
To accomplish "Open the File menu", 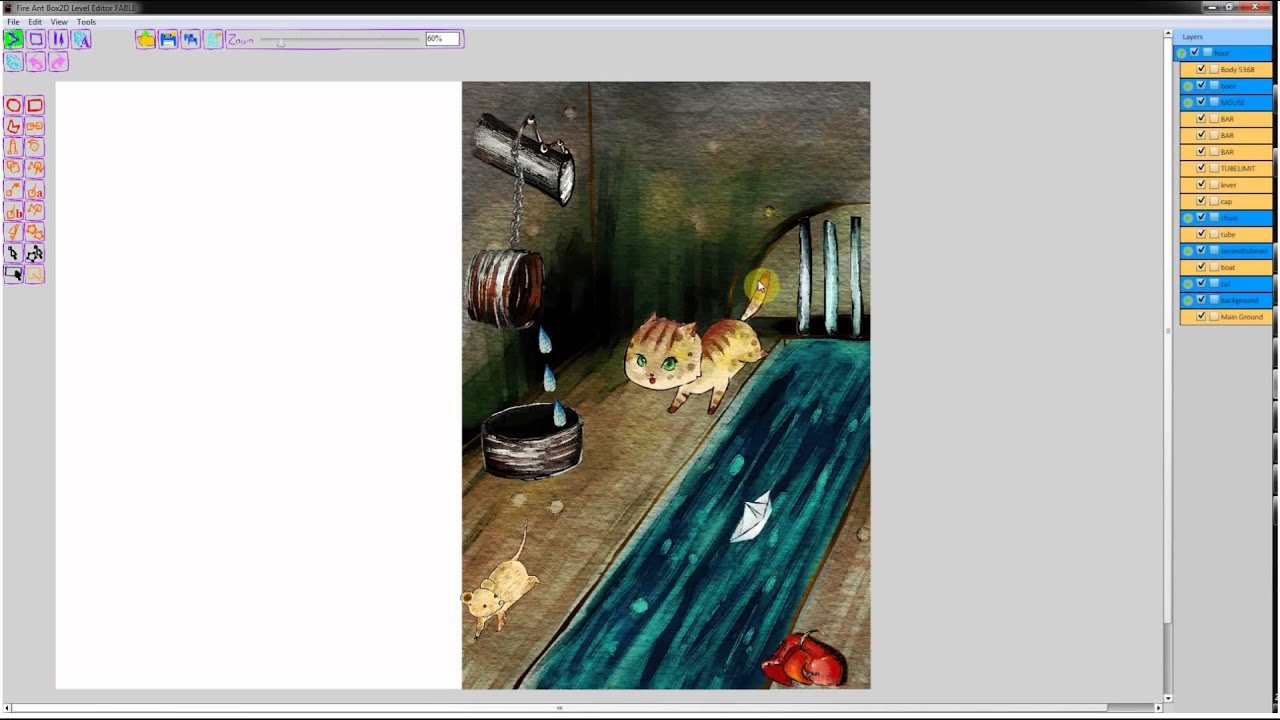I will [13, 21].
